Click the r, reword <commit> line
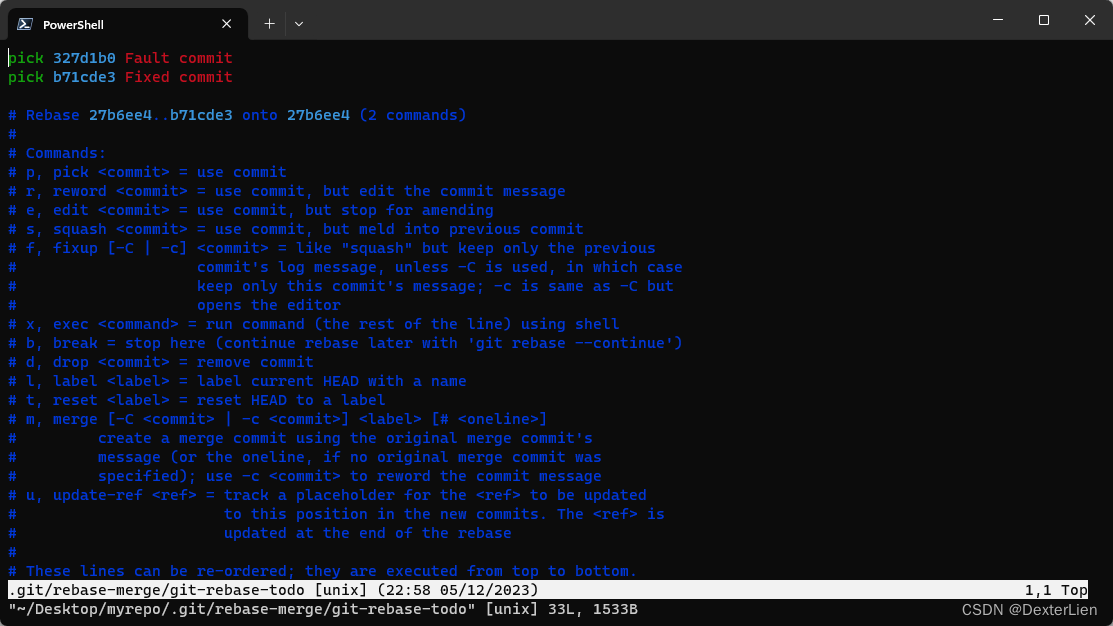Viewport: 1113px width, 626px height. [x=287, y=192]
